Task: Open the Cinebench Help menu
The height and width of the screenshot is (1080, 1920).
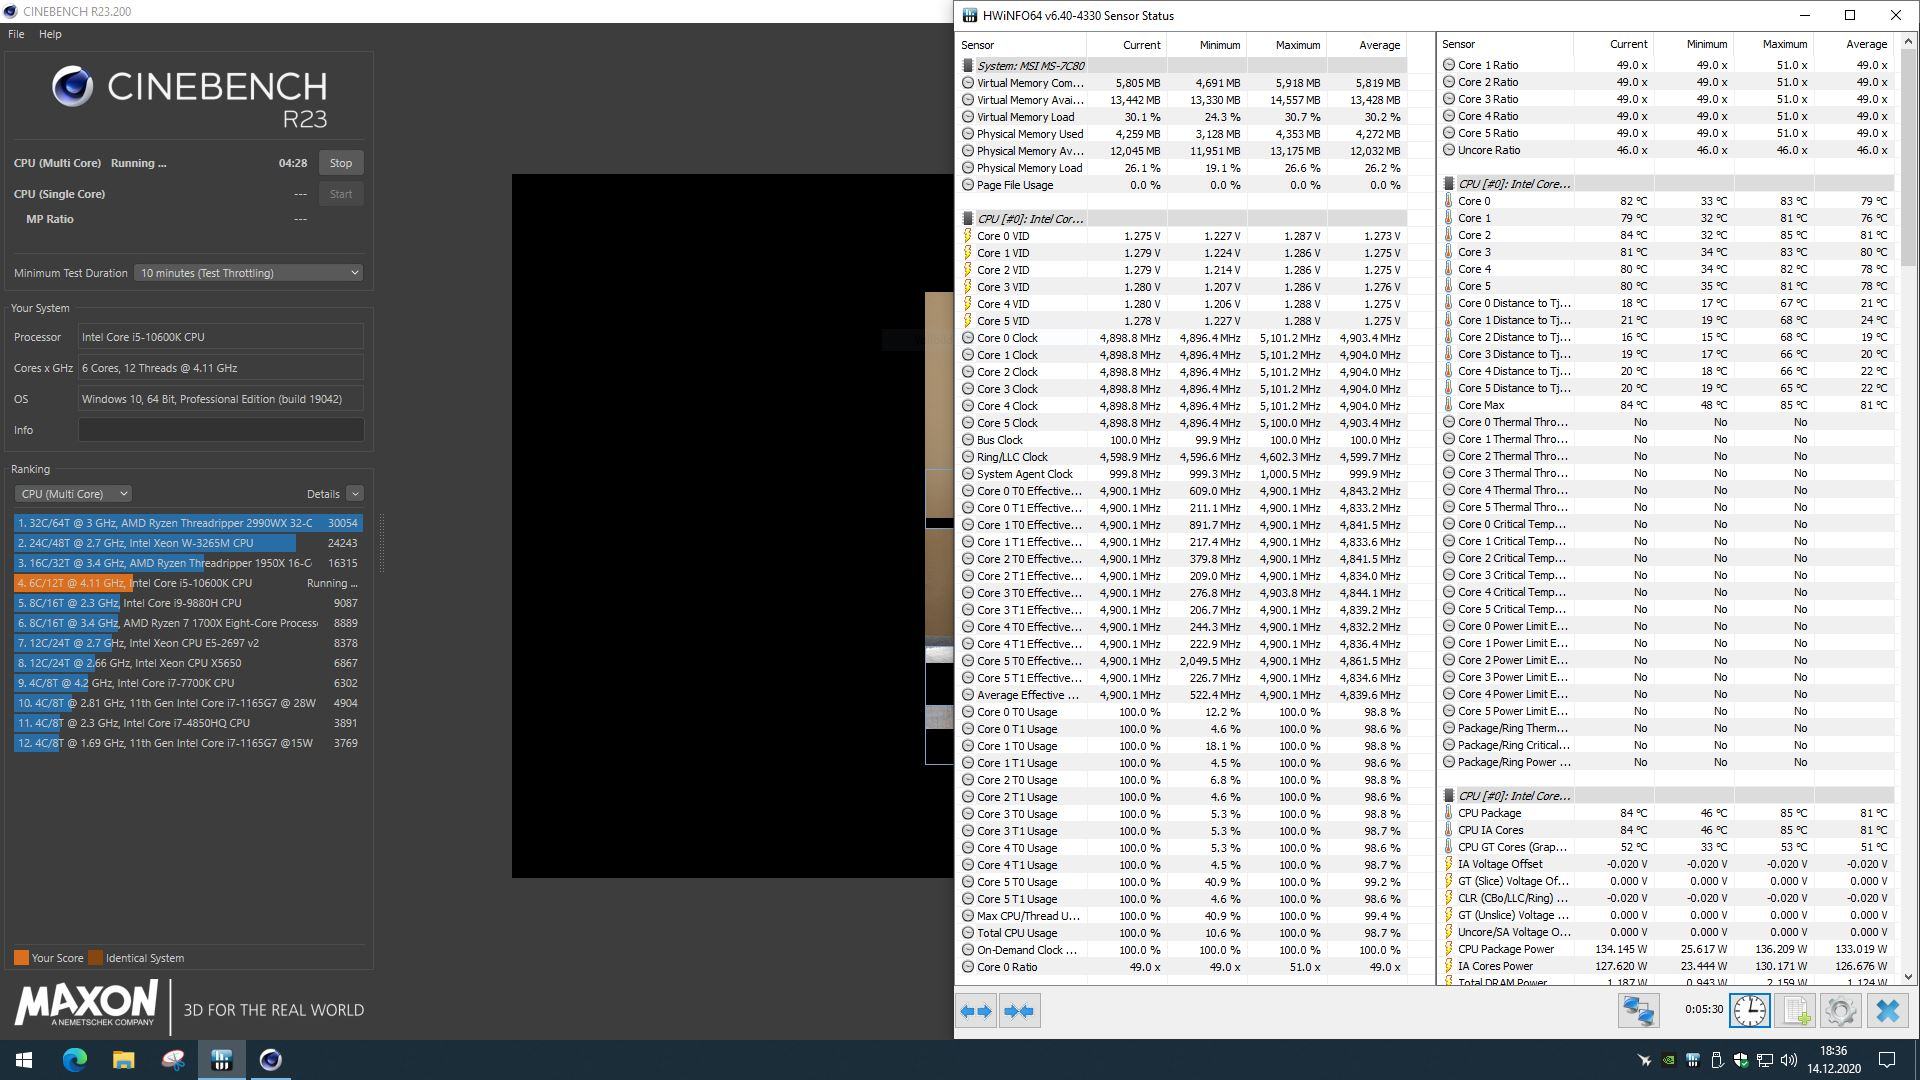Action: click(x=50, y=34)
